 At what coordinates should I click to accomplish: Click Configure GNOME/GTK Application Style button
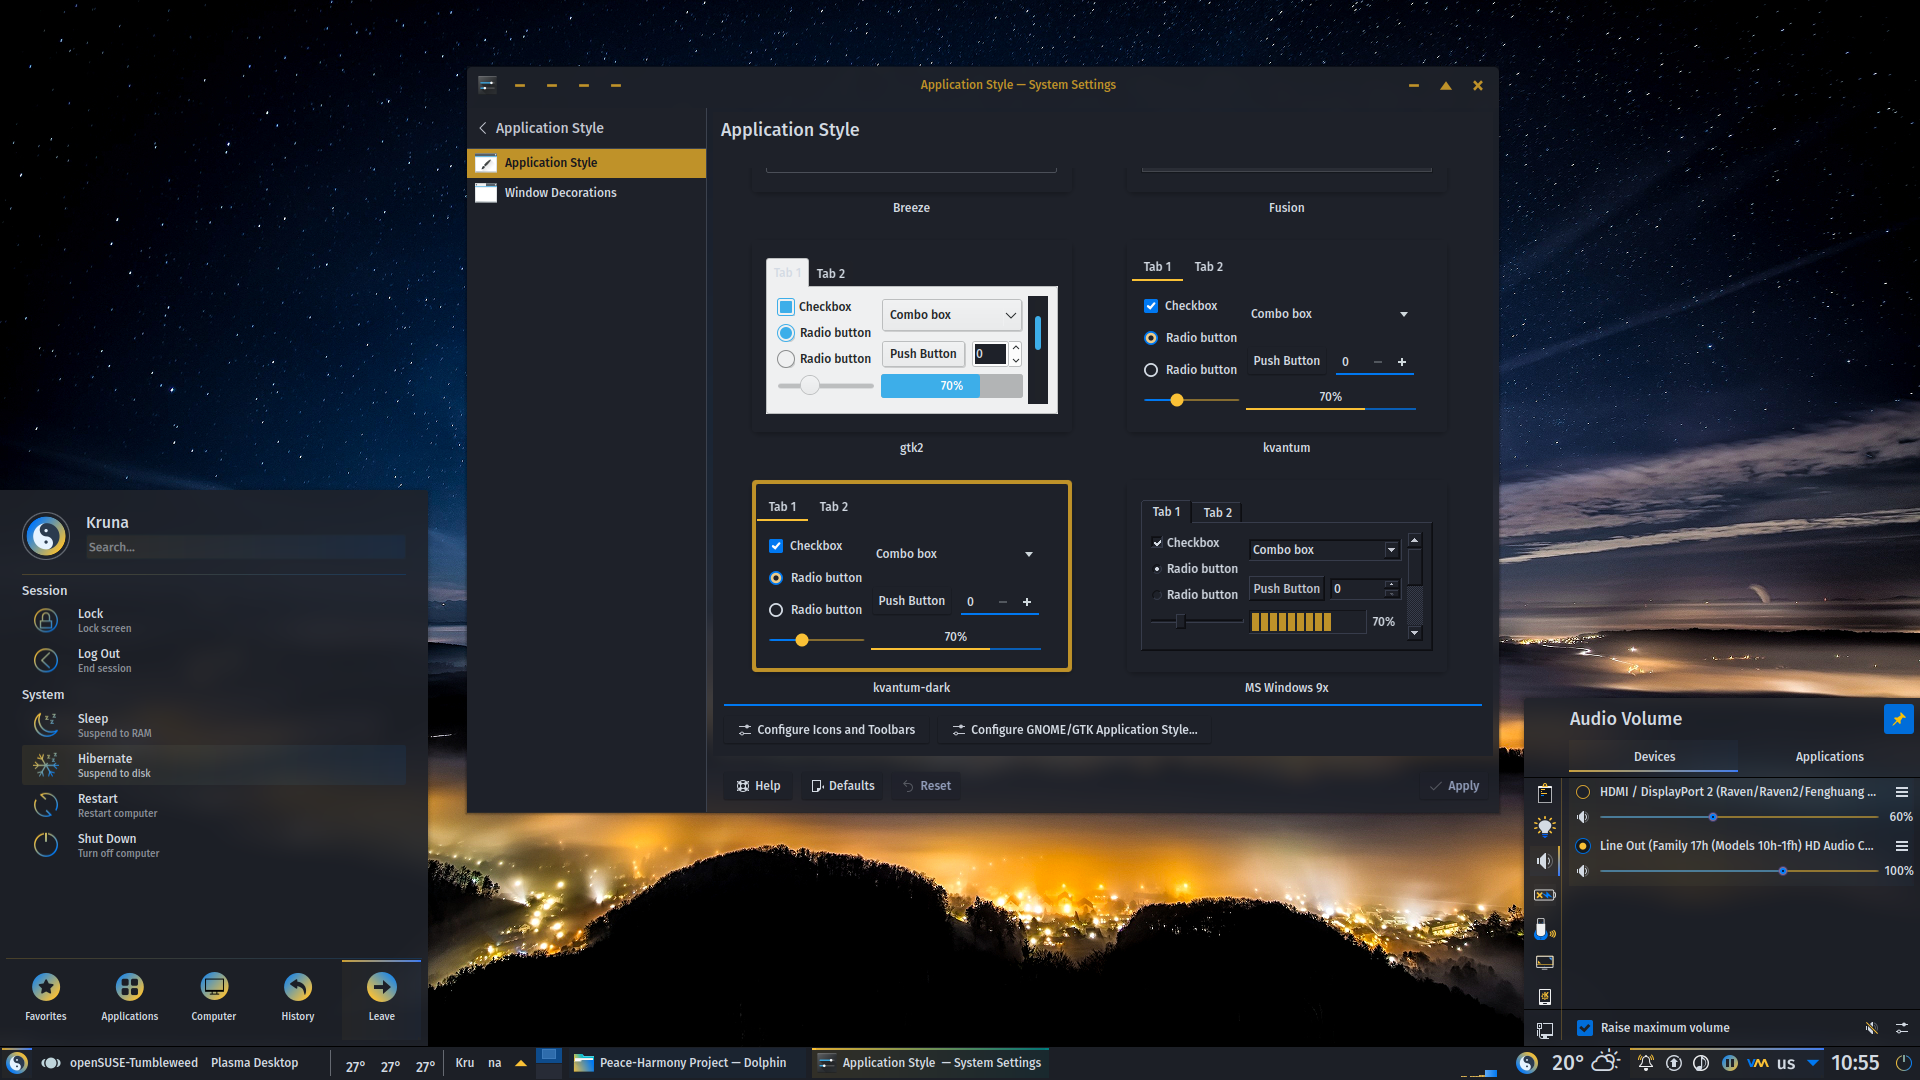pyautogui.click(x=1075, y=730)
